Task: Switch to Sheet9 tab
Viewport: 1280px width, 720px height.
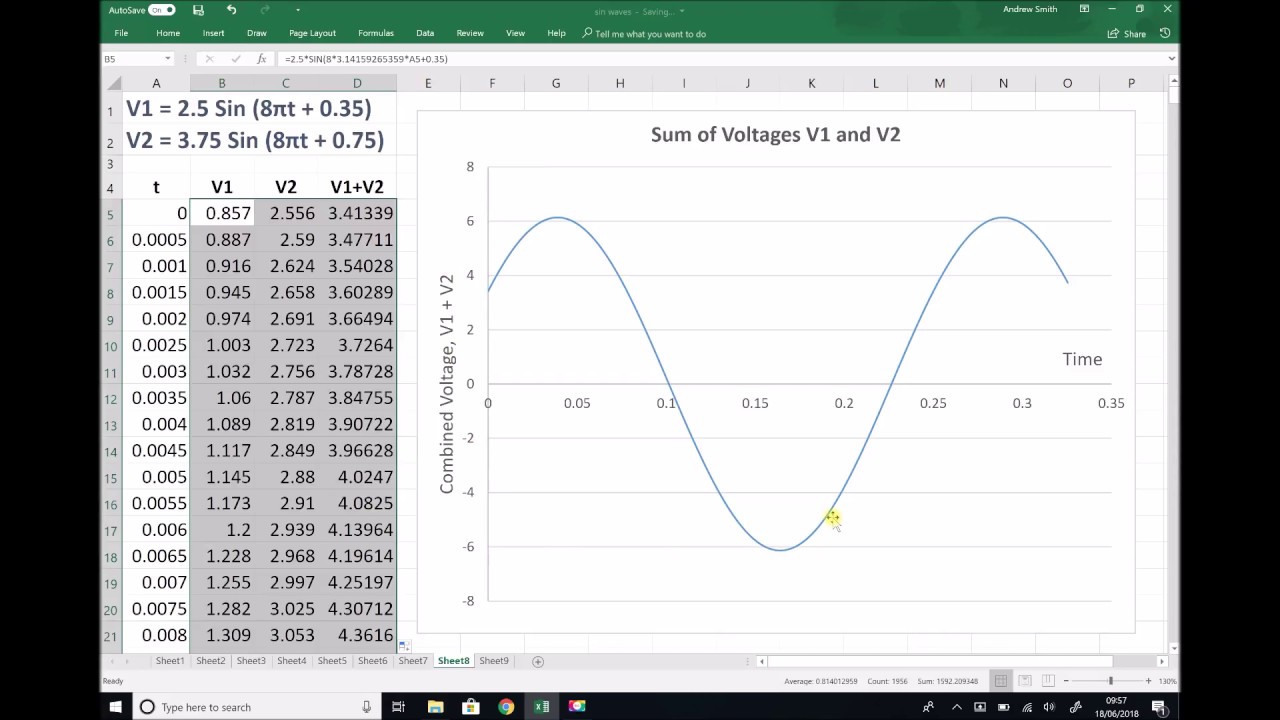Action: coord(494,661)
